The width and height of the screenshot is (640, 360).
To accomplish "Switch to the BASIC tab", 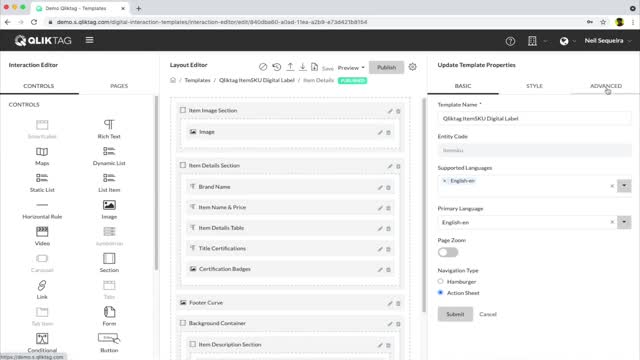I will [x=463, y=86].
